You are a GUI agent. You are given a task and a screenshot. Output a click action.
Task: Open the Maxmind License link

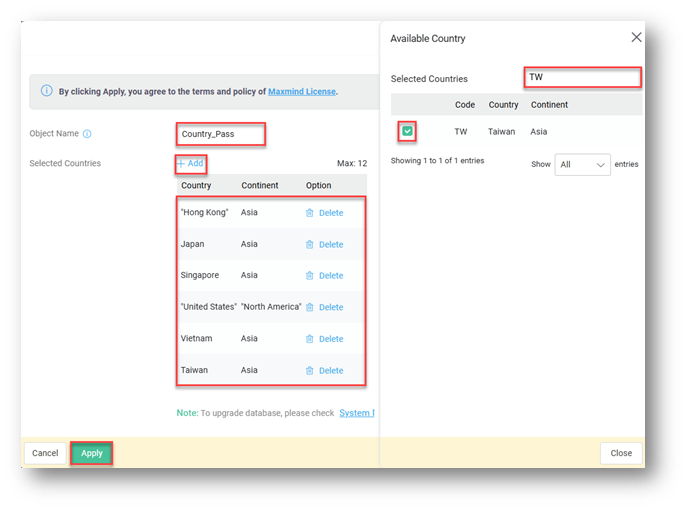302,92
